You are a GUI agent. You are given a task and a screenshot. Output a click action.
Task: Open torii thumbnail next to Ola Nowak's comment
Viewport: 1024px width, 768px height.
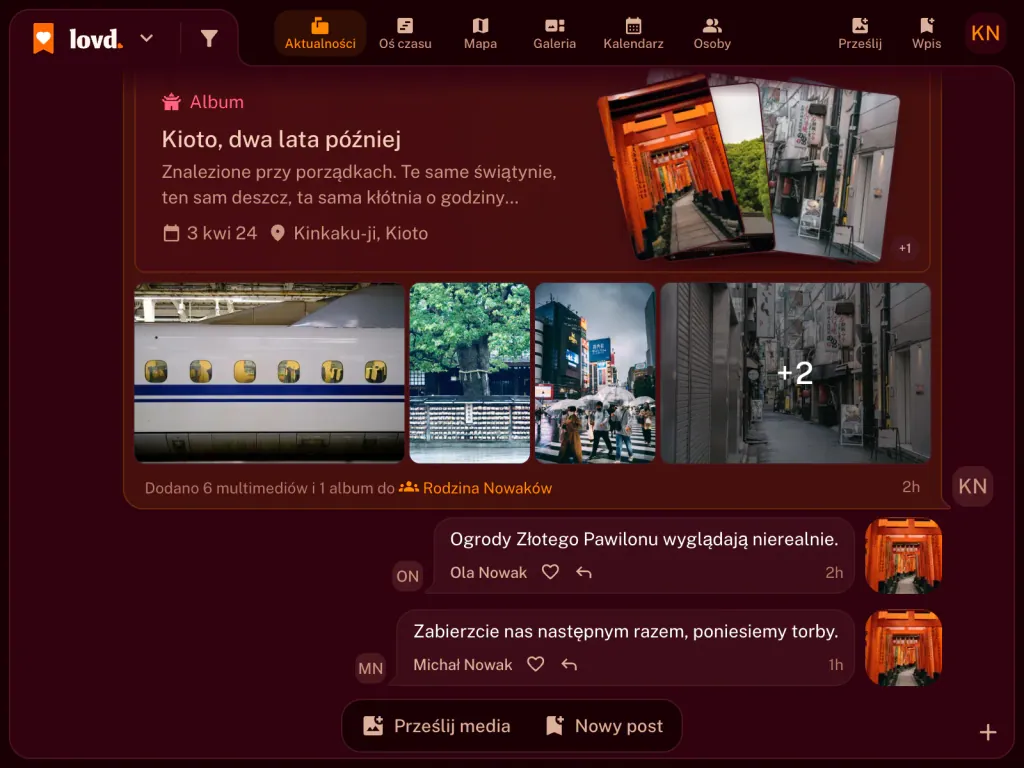click(903, 556)
